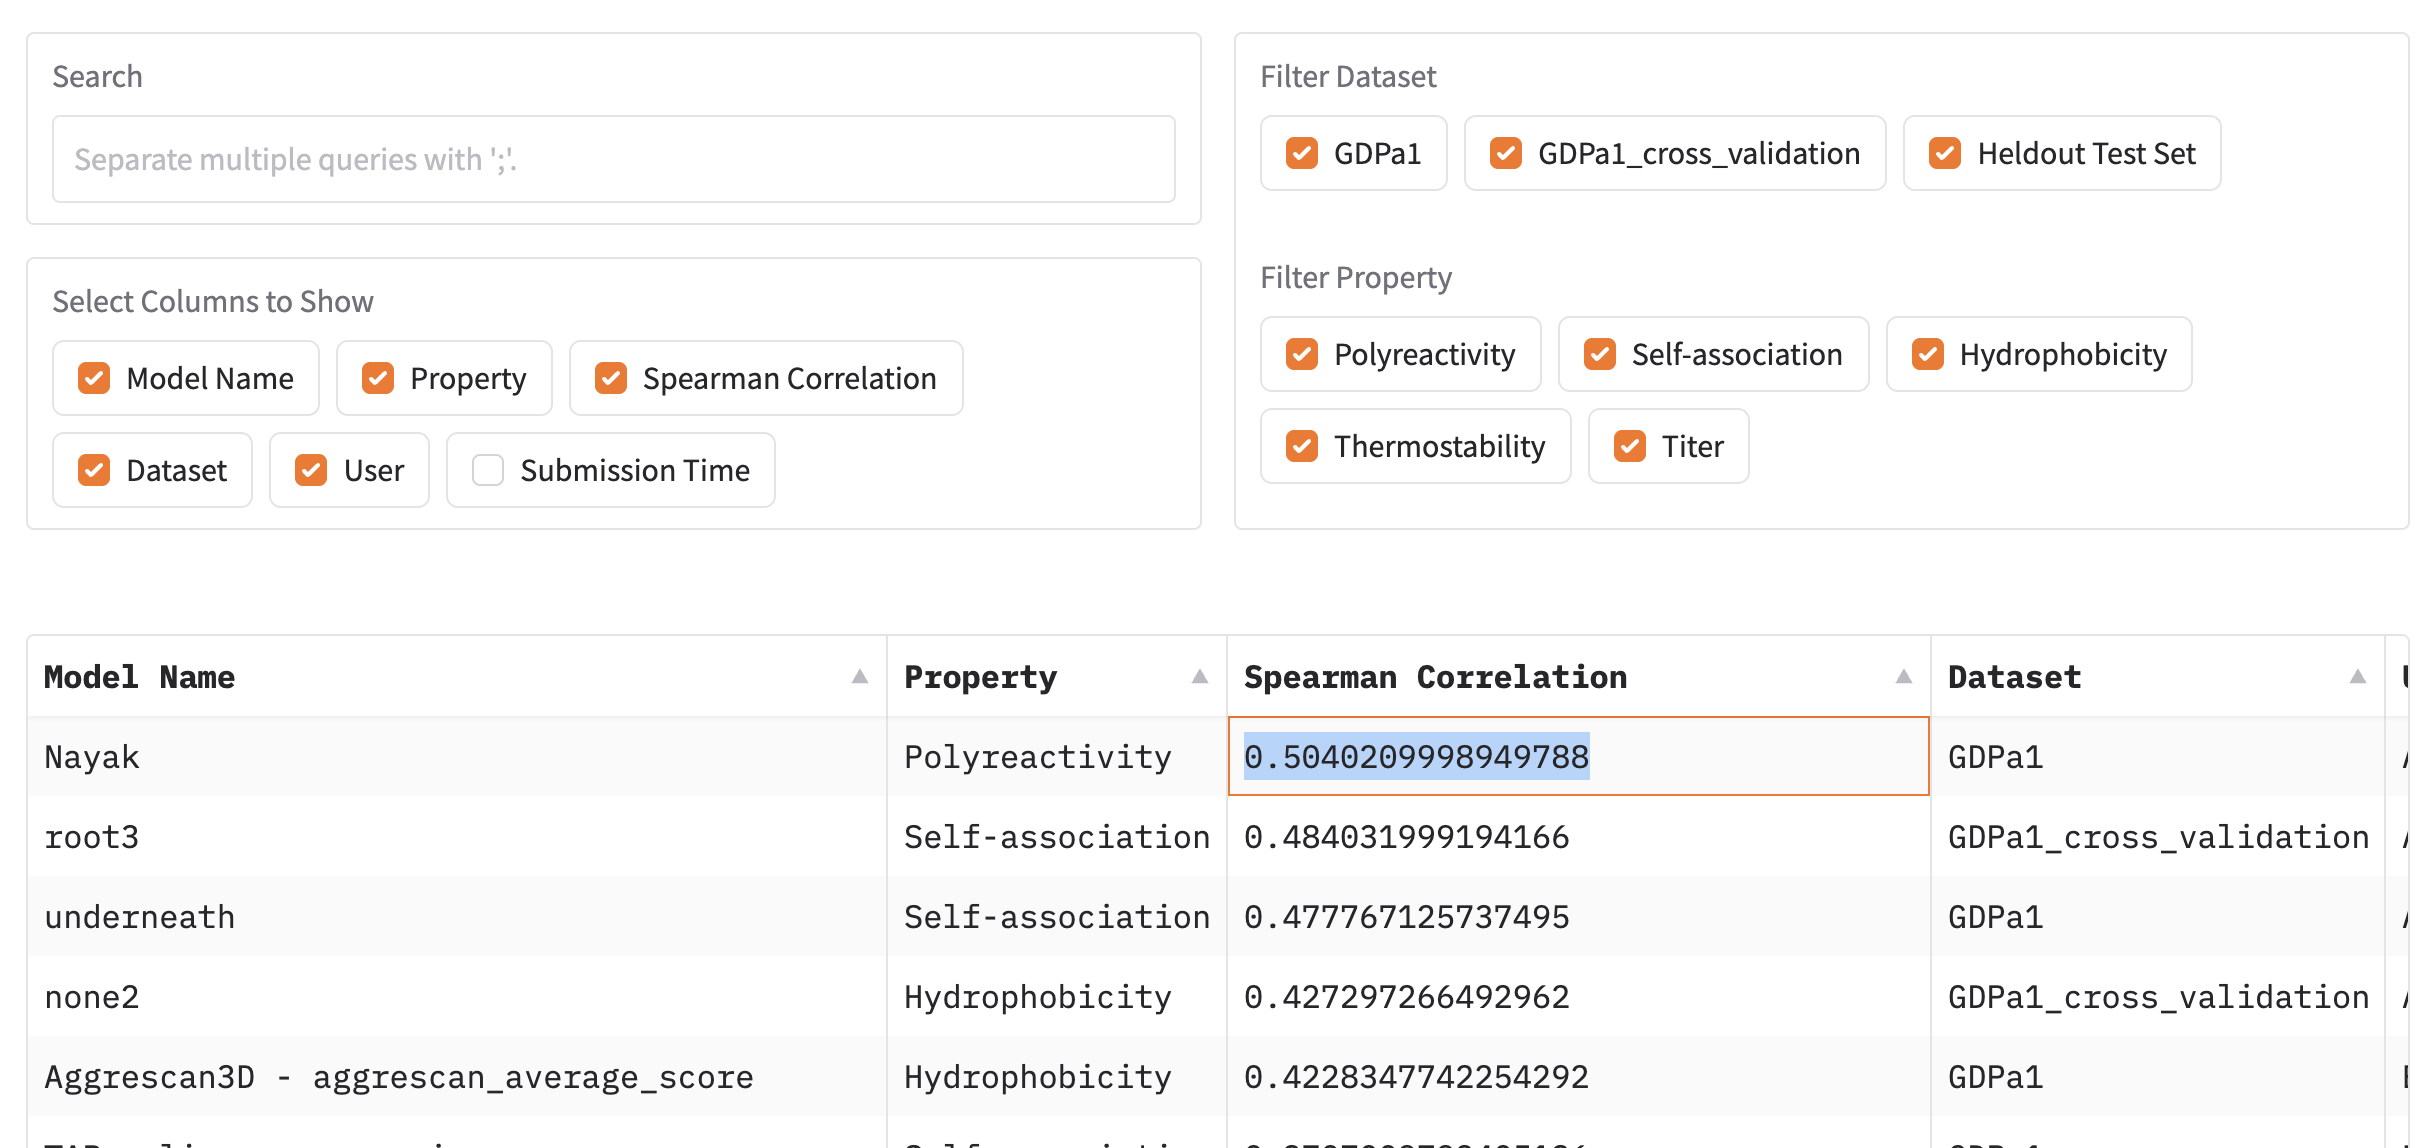The height and width of the screenshot is (1148, 2430).
Task: Toggle the Thermostability filter checkbox
Action: click(1302, 446)
